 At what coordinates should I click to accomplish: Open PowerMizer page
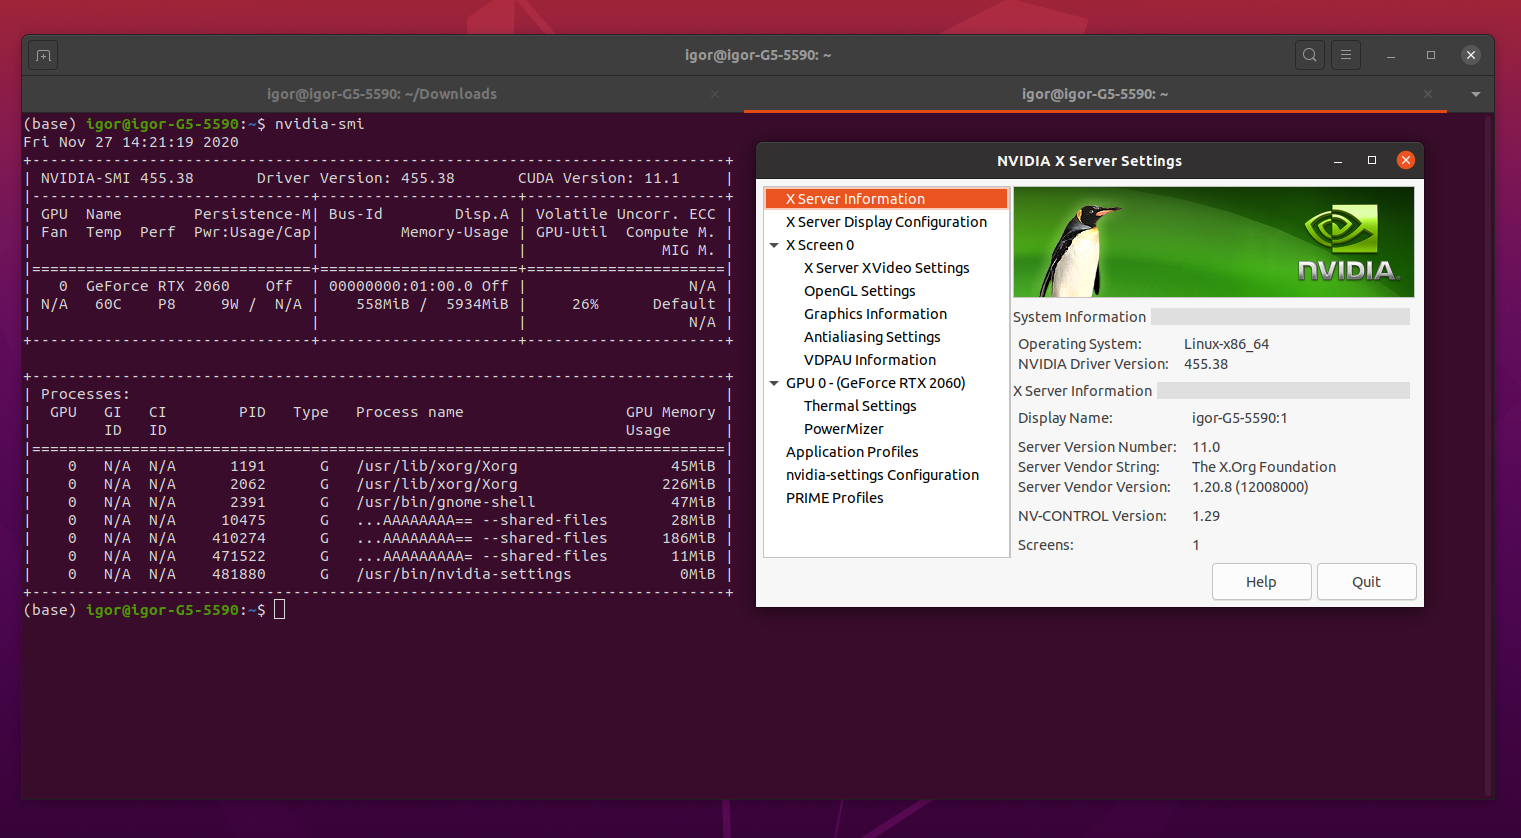(x=844, y=429)
